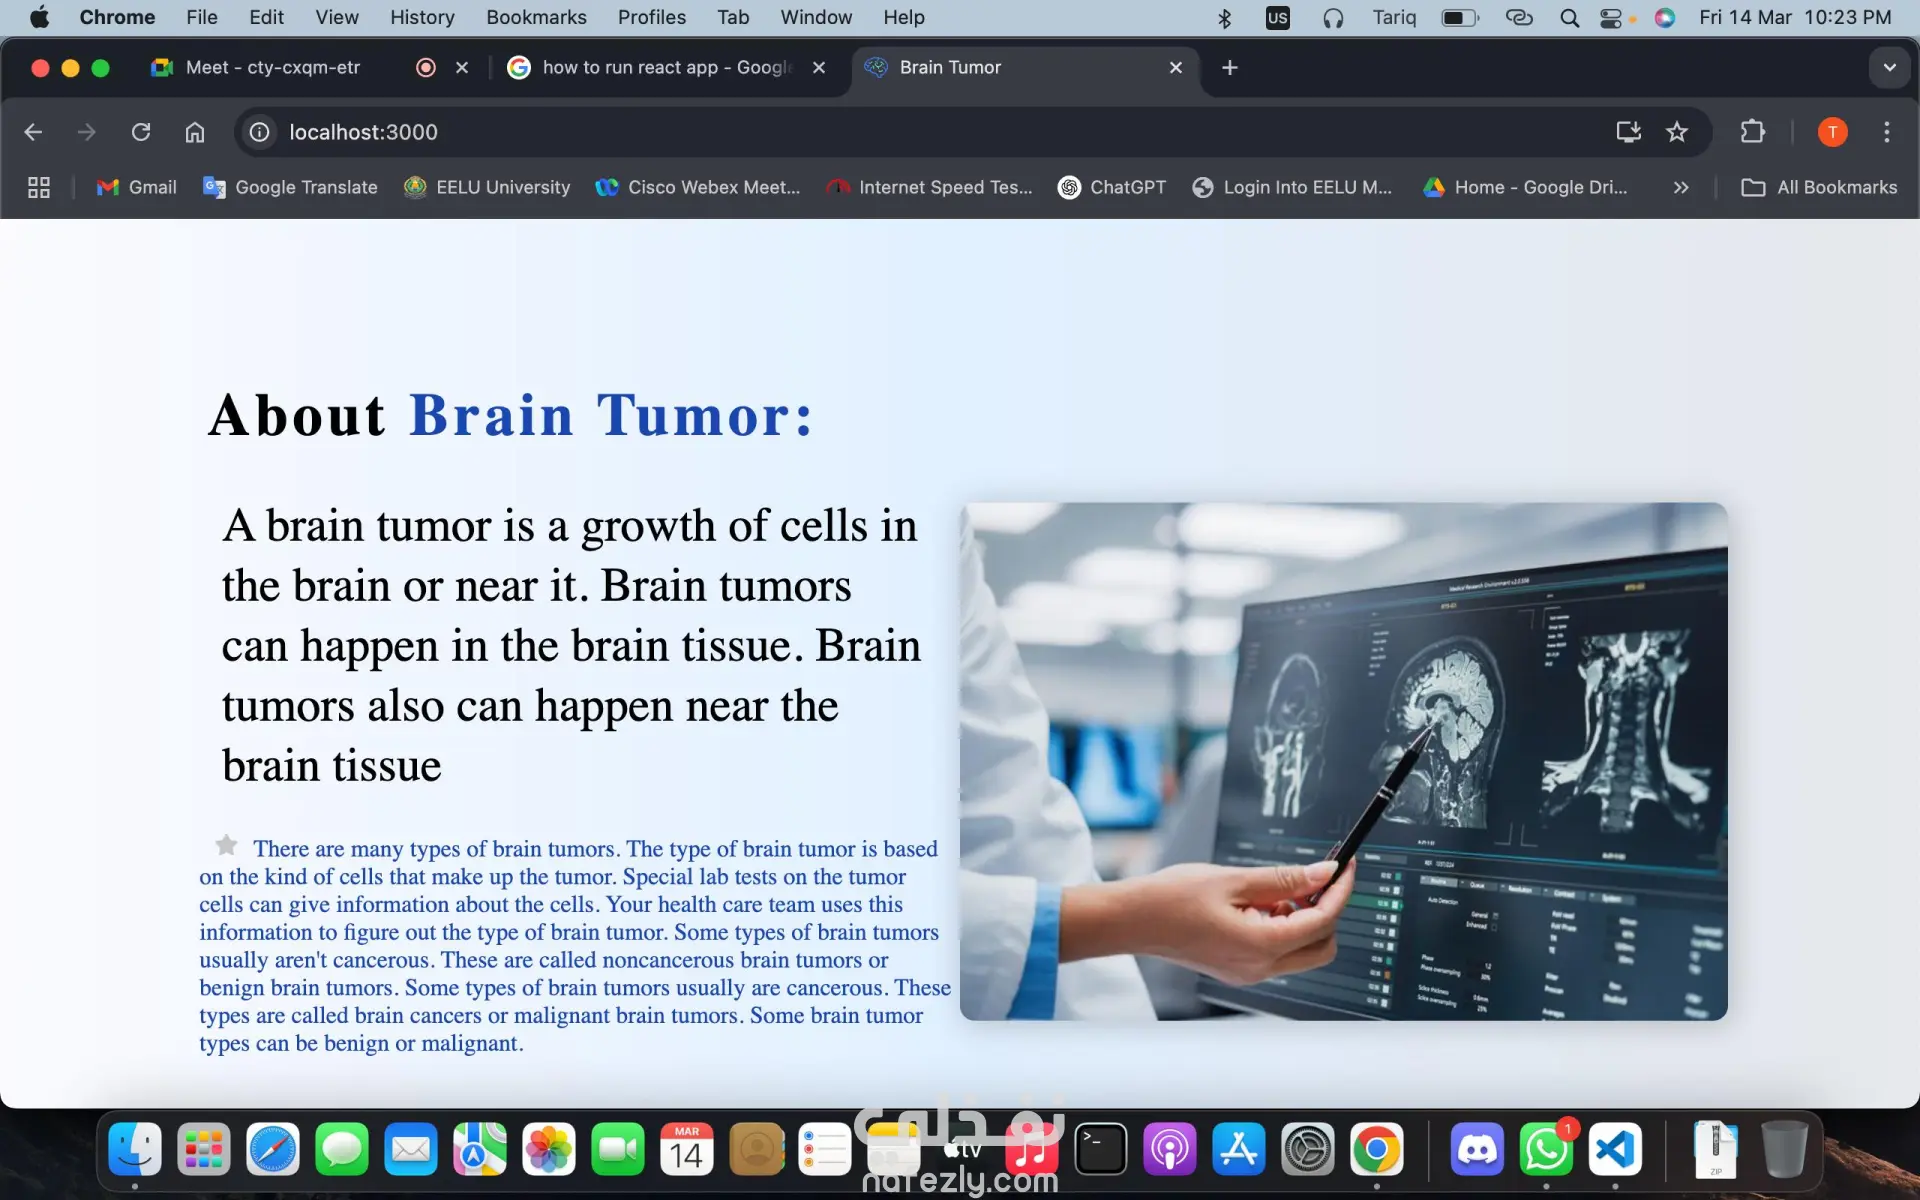Open the Tariq profile avatar in Chrome
The width and height of the screenshot is (1920, 1200).
[1832, 131]
